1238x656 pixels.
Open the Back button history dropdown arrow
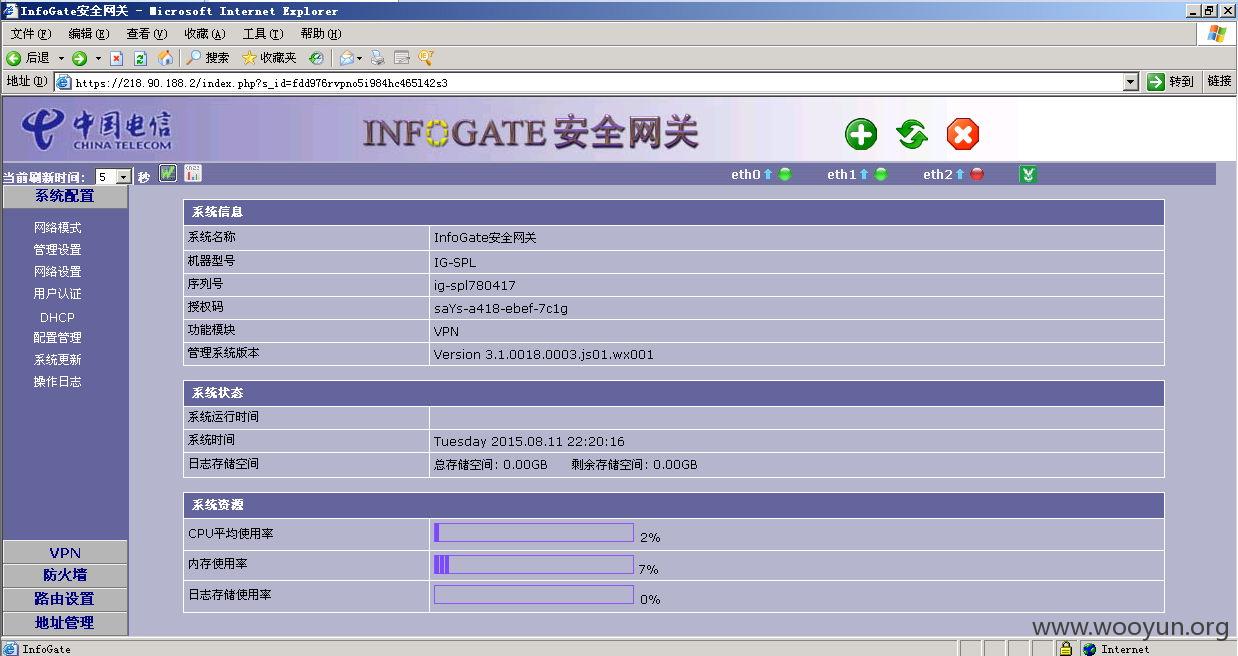[x=61, y=58]
